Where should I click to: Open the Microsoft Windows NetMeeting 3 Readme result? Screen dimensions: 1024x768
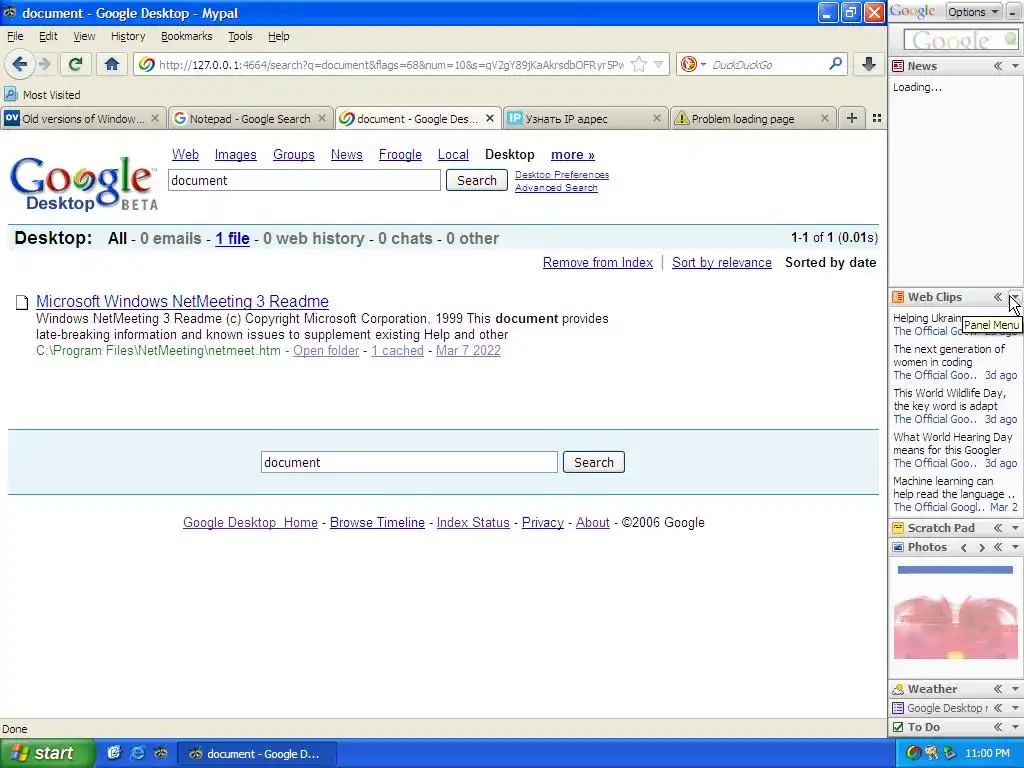click(182, 301)
